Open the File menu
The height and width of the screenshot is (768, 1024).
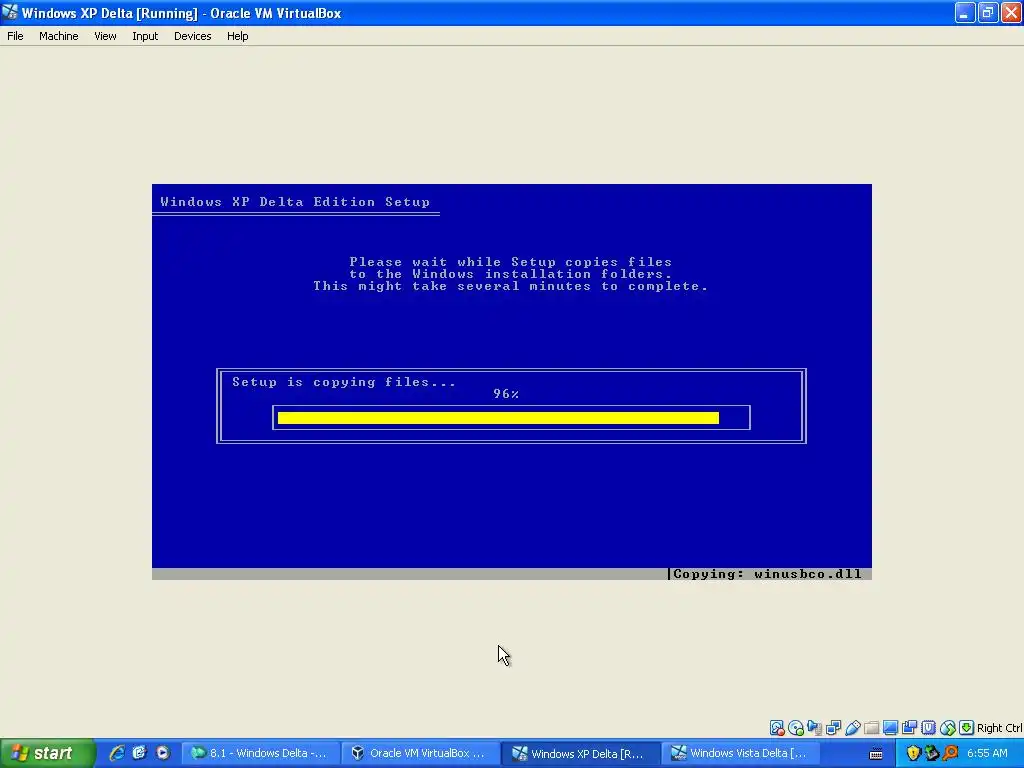click(x=15, y=36)
